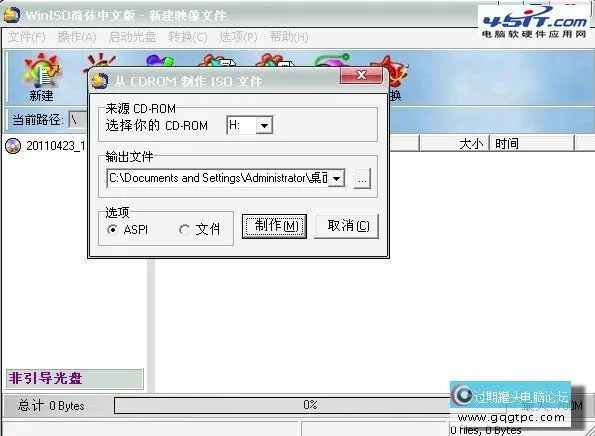Image resolution: width=595 pixels, height=436 pixels.
Task: Click the disc icon beside 20110423_1
Action: [13, 145]
